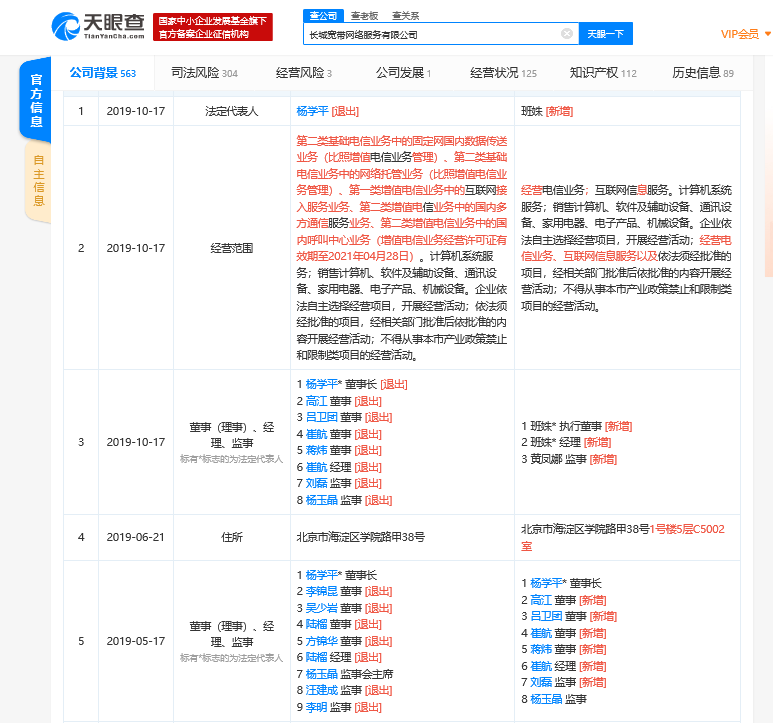This screenshot has width=773, height=723.
Task: Open 高江 董事 [新增] link in row 5
Action: [541, 600]
